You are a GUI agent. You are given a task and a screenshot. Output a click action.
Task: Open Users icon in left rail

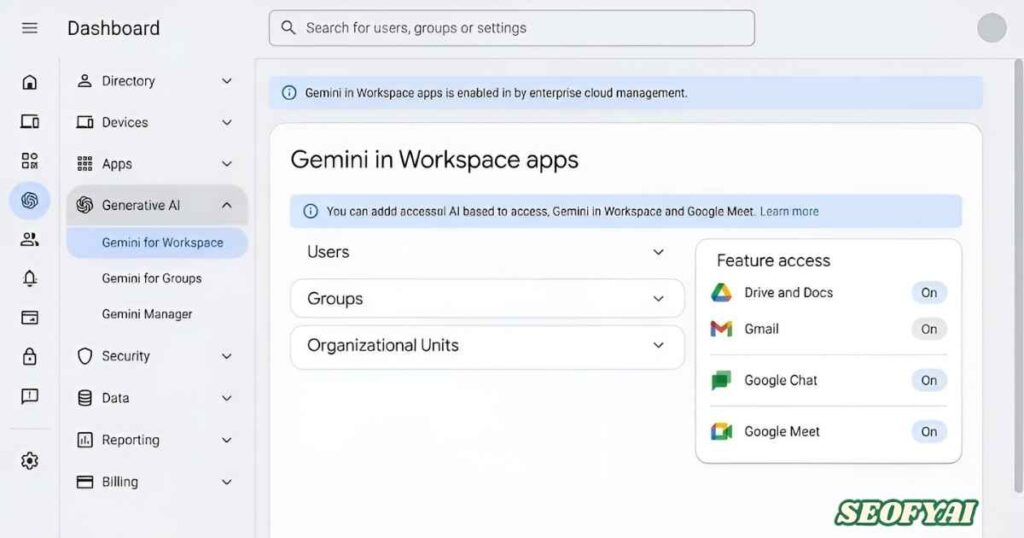pyautogui.click(x=29, y=240)
